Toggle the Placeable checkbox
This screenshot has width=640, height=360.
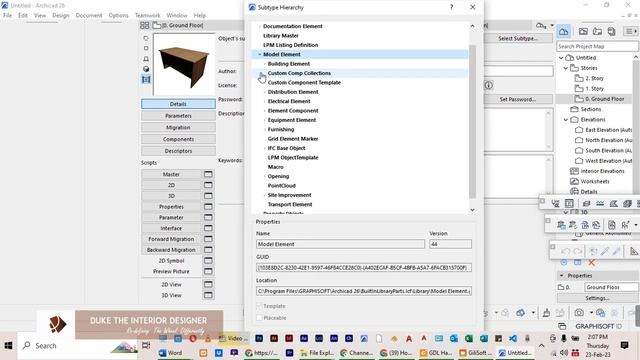259,318
